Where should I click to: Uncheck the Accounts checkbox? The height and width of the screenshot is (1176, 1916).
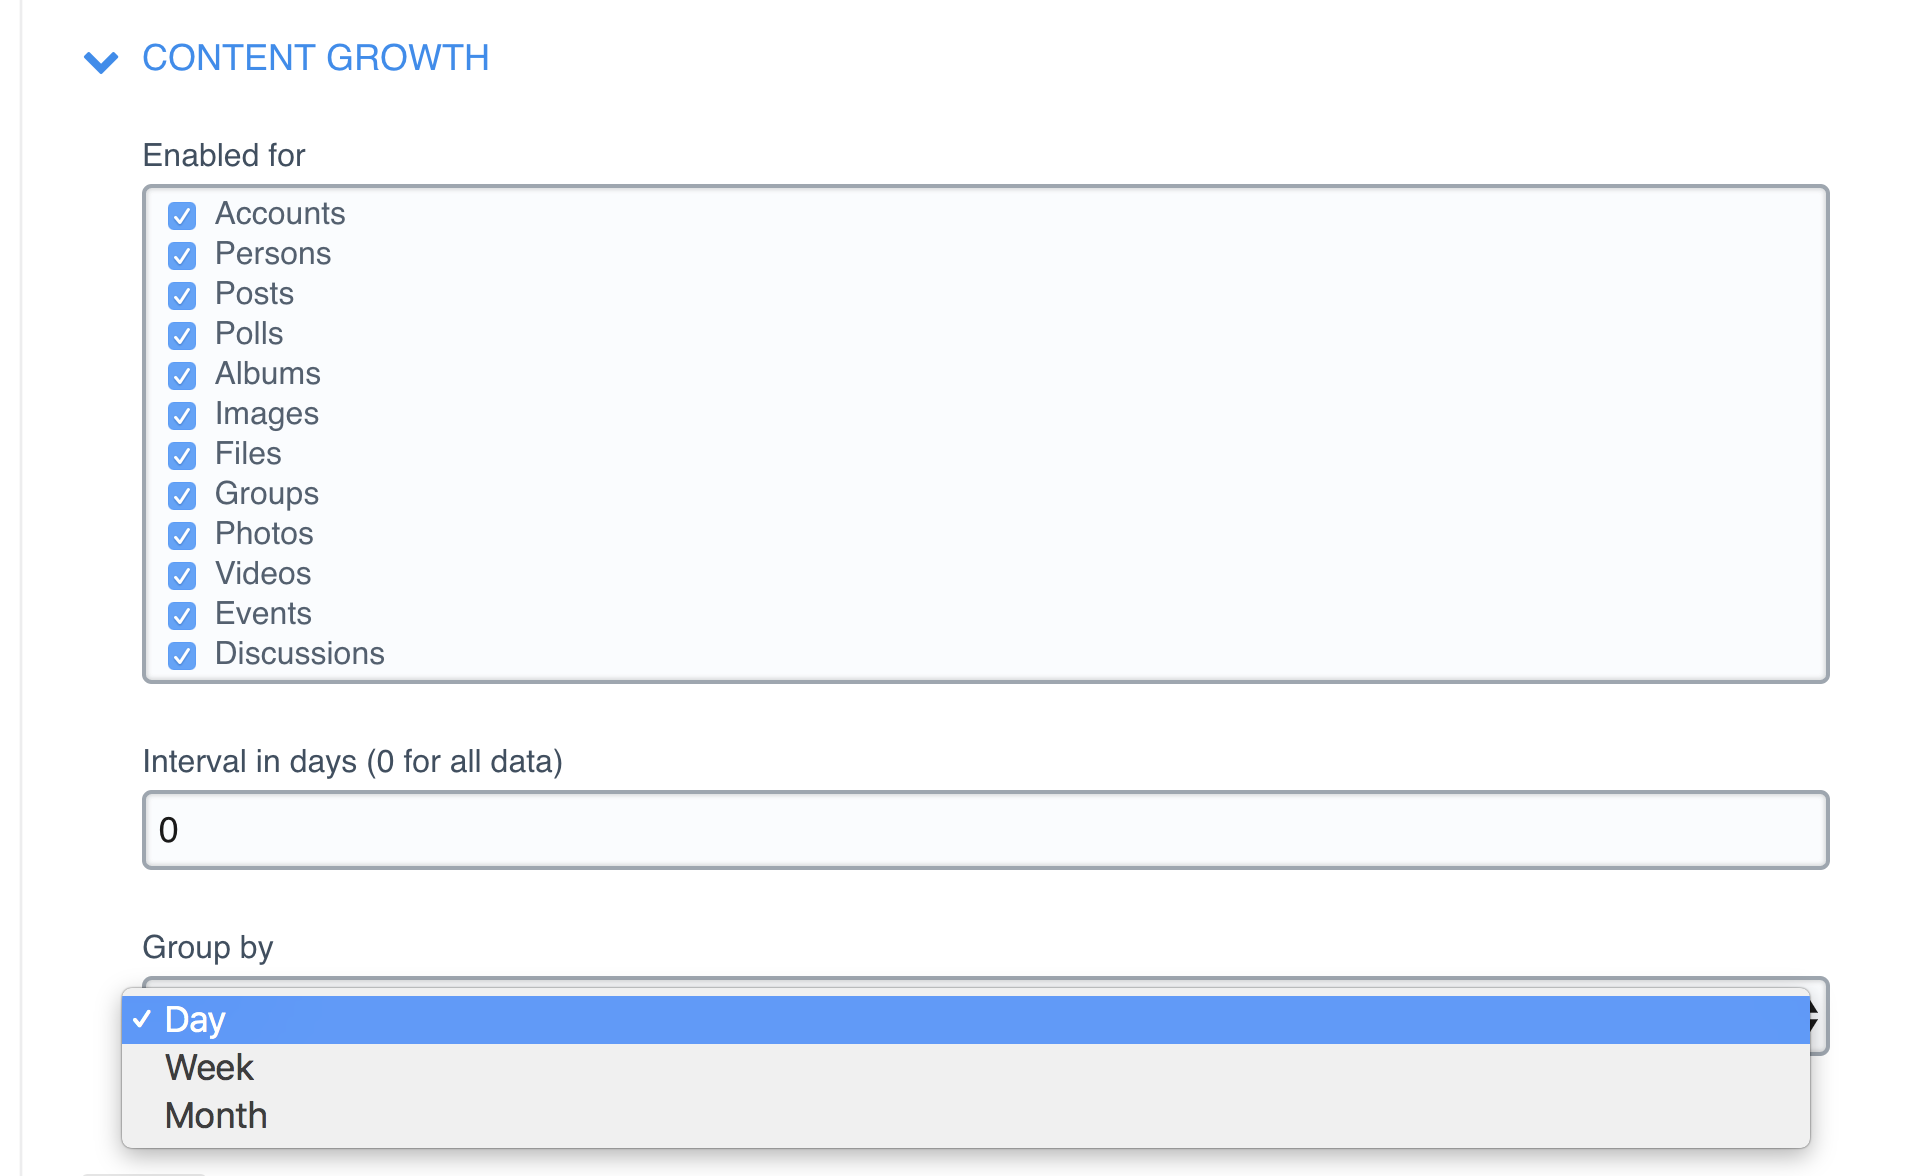pyautogui.click(x=182, y=215)
